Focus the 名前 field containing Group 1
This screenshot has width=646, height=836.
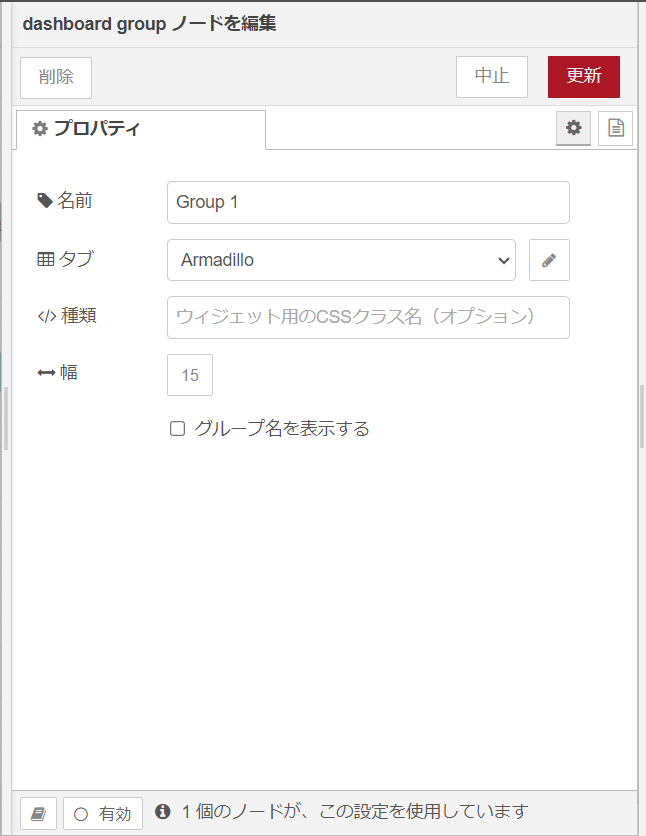click(368, 203)
